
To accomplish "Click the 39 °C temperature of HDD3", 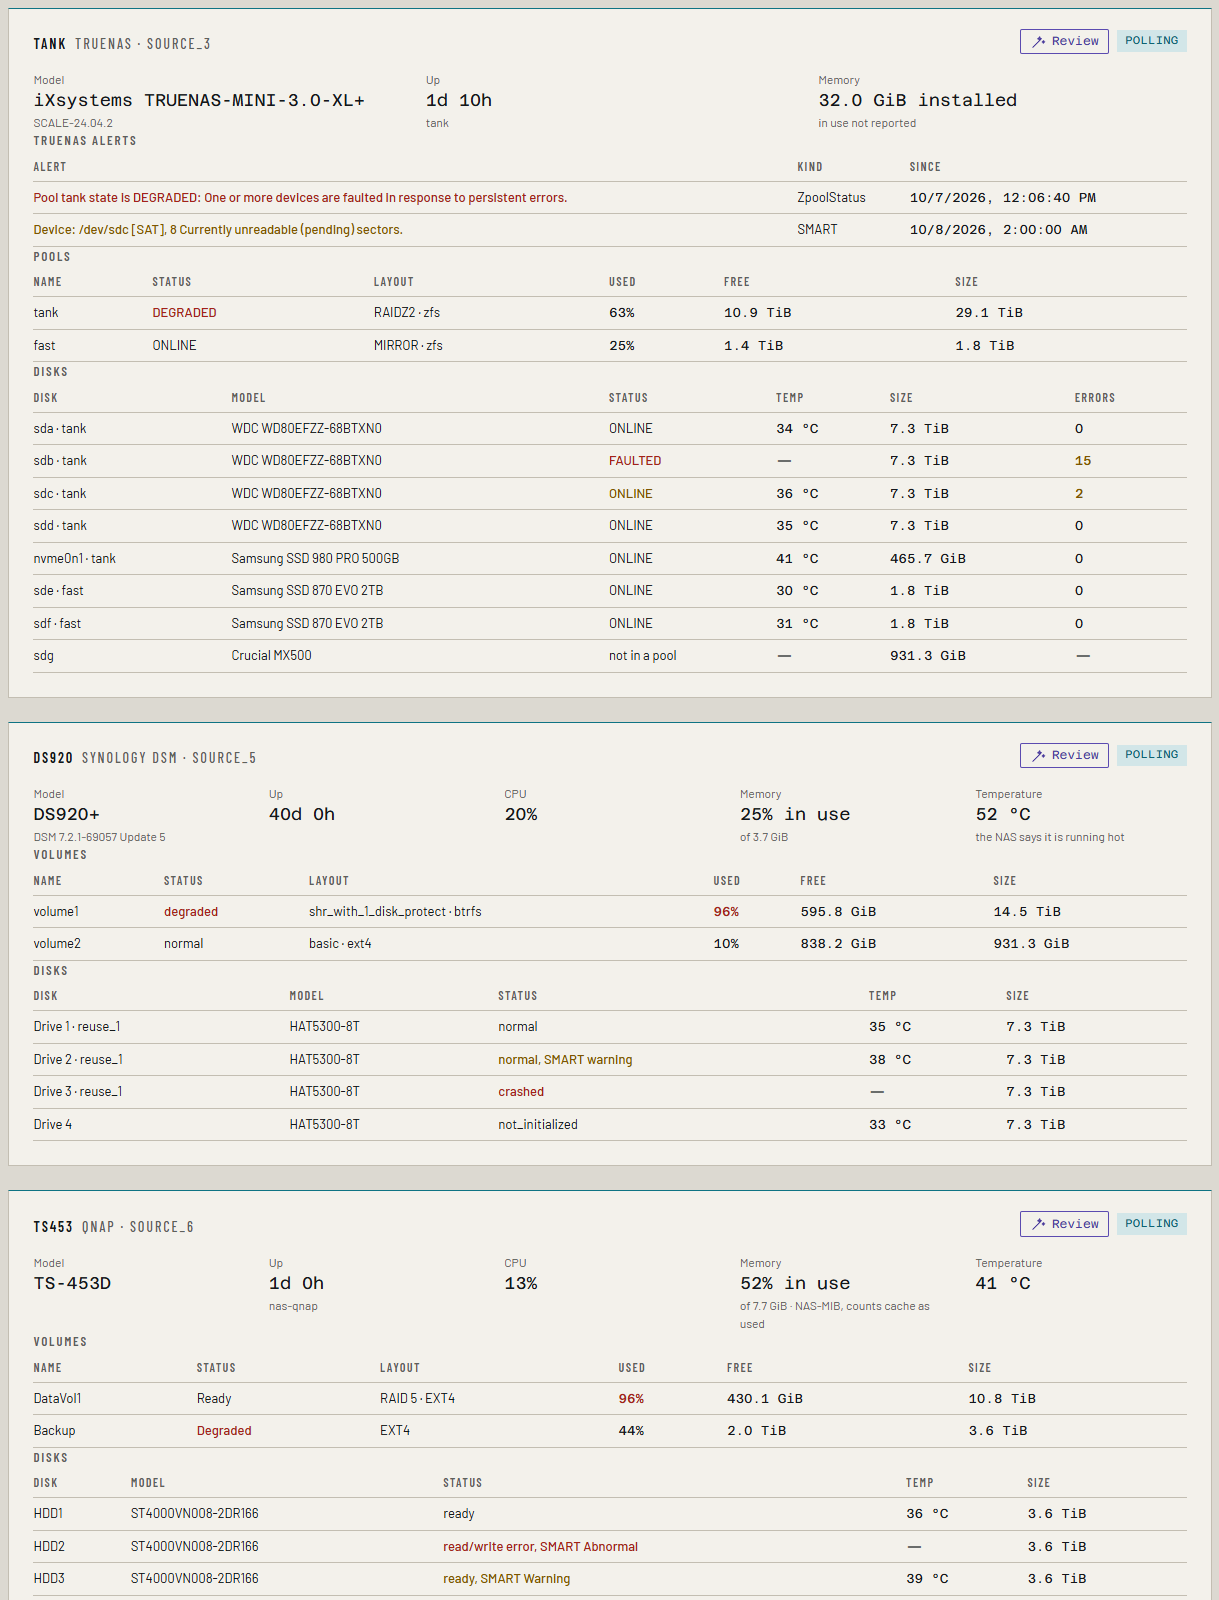I will [x=927, y=1579].
